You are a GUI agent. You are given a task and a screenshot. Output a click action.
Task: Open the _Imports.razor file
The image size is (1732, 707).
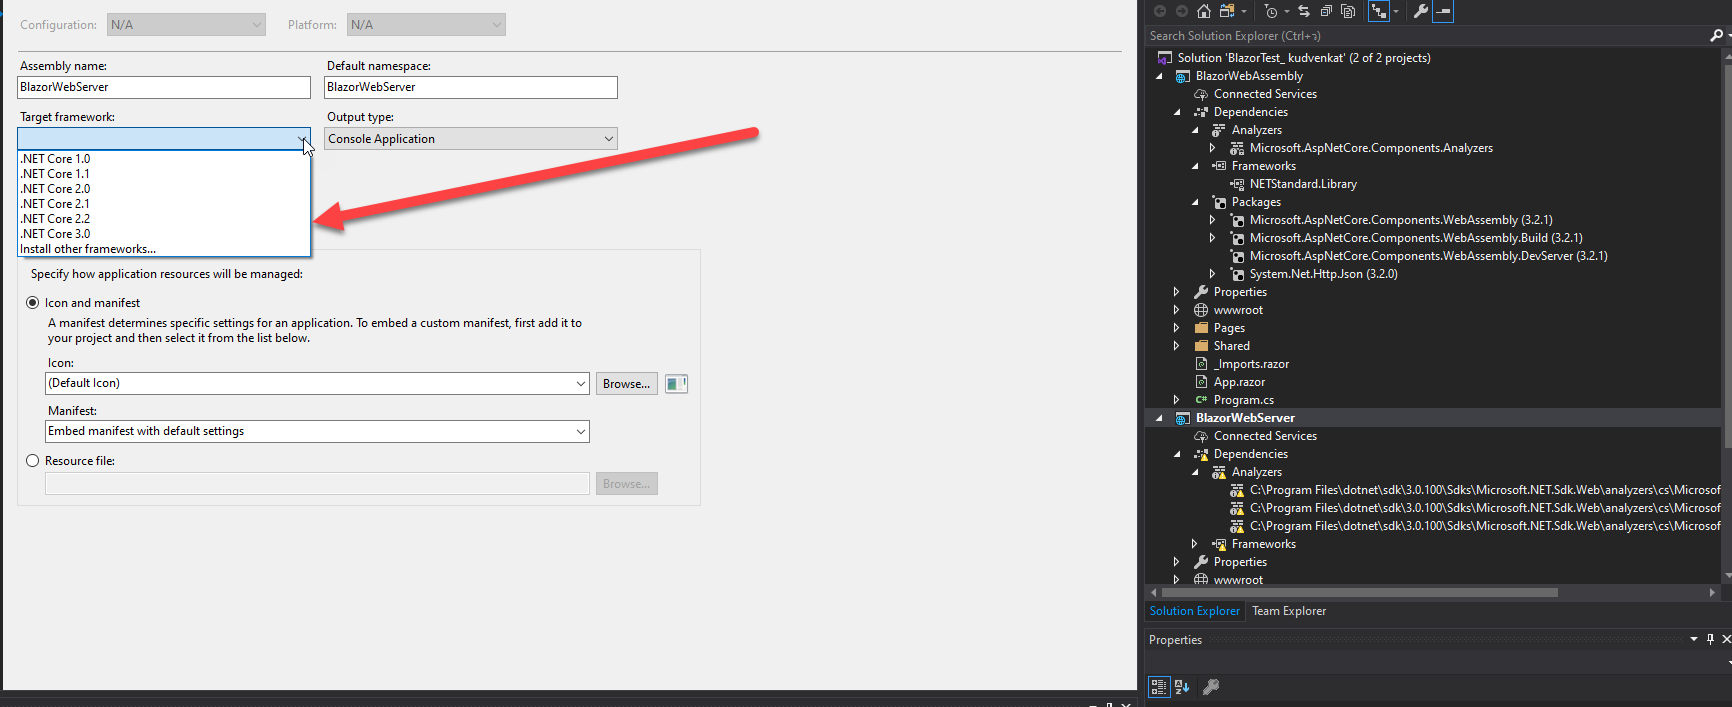(x=1251, y=364)
